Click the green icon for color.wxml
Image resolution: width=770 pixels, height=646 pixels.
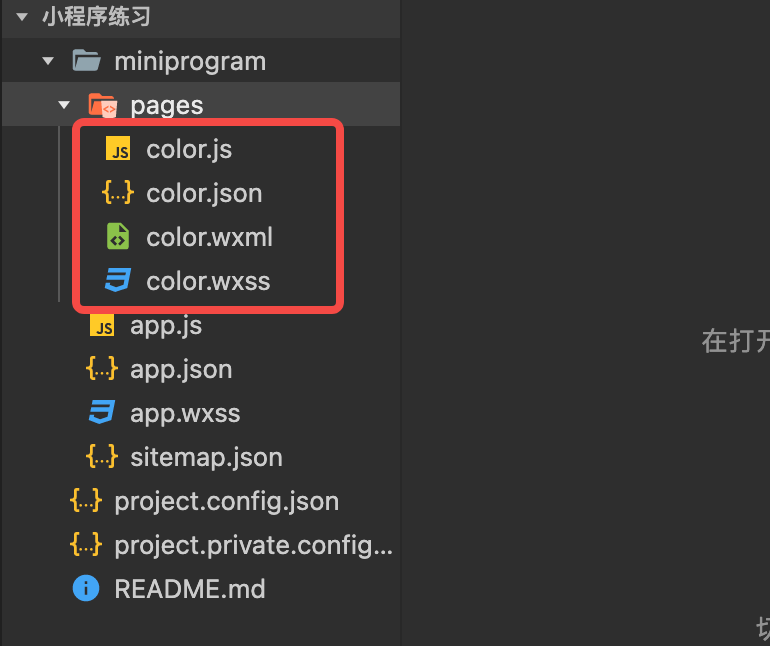118,236
